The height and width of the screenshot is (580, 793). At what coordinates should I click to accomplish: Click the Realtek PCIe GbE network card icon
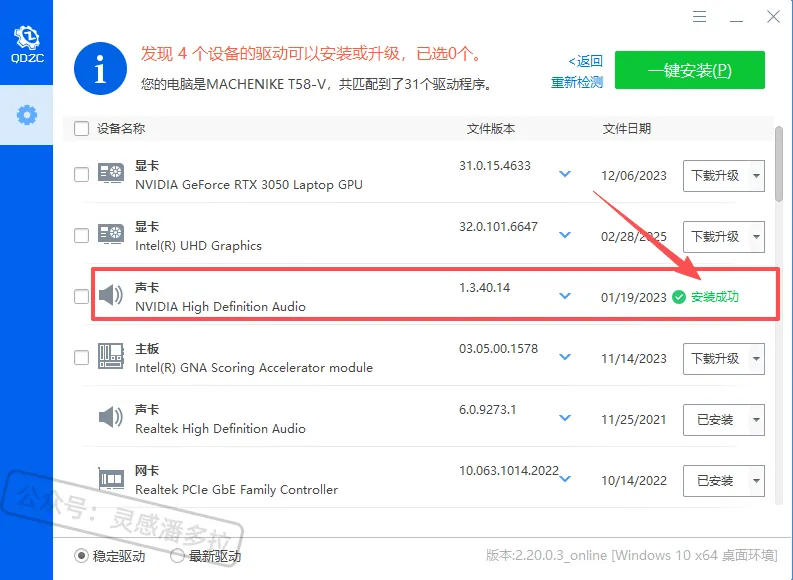[111, 478]
